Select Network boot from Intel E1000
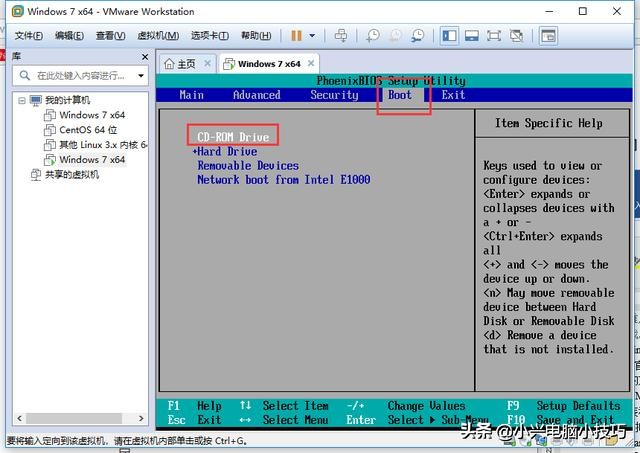 coord(283,180)
